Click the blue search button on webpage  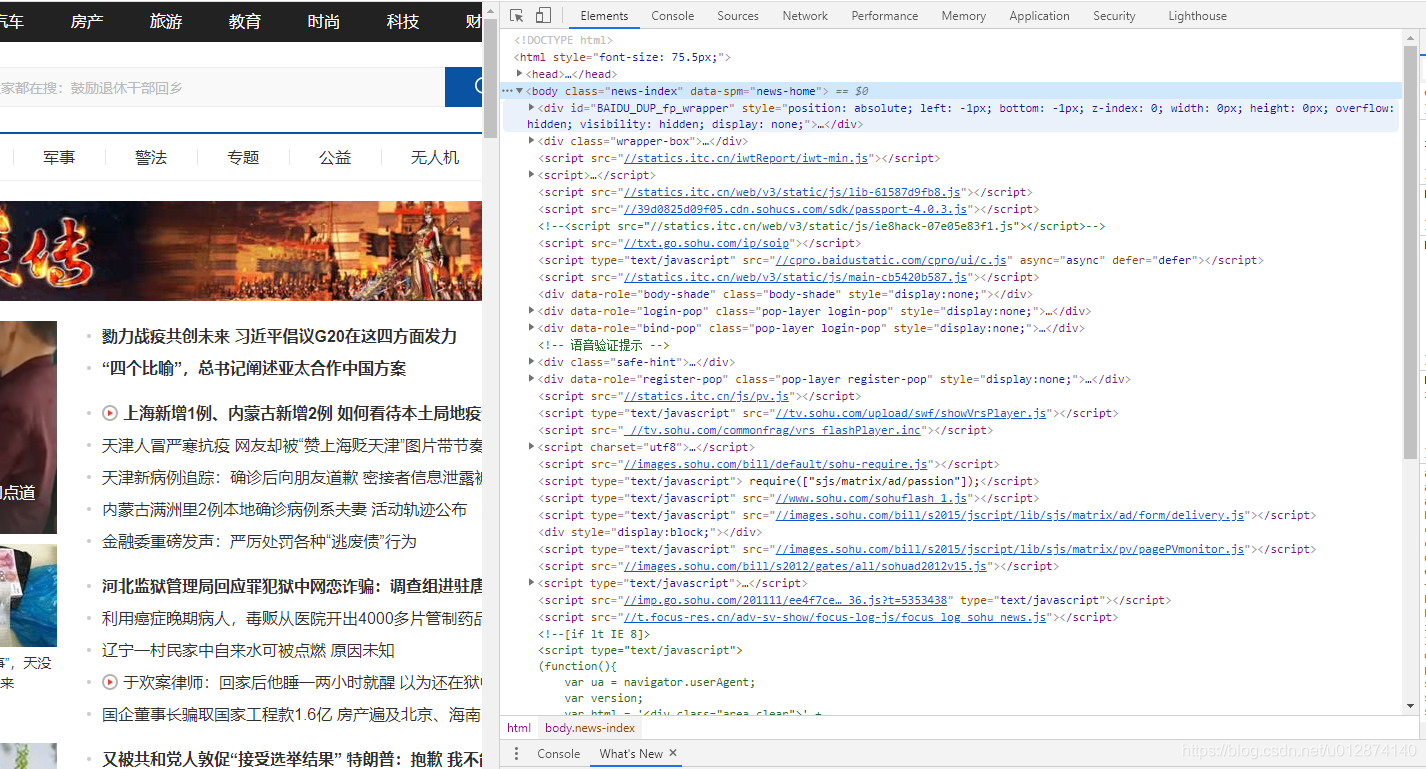tap(464, 87)
